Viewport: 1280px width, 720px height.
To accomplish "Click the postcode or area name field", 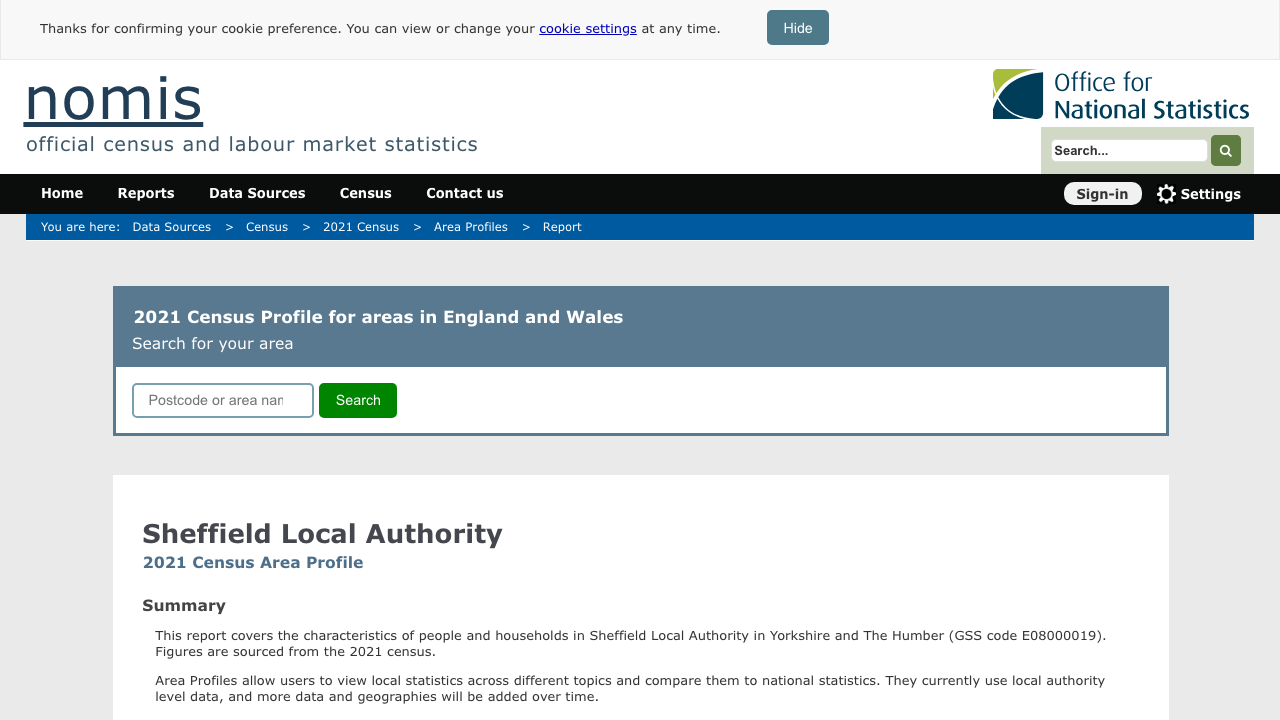I will [222, 400].
